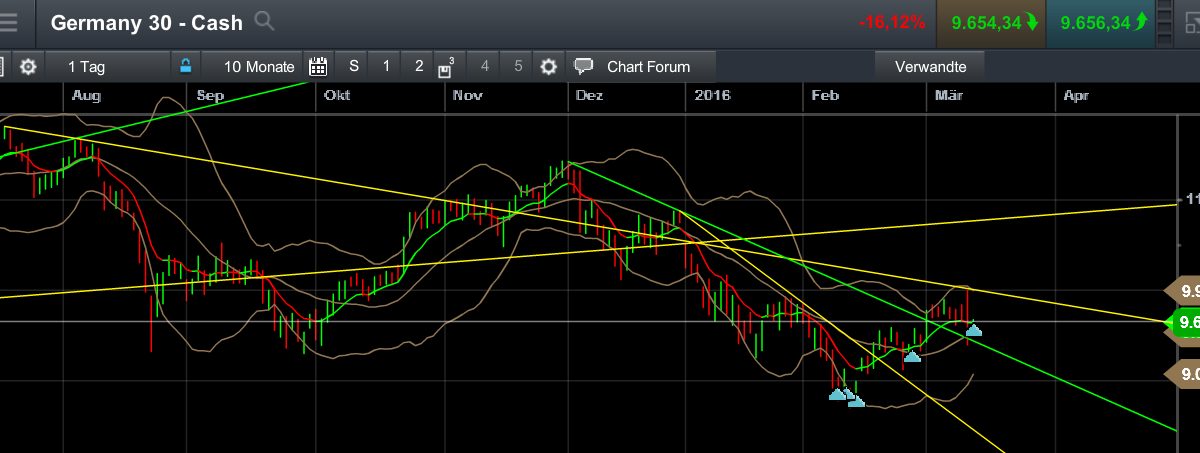Click the stacked panel icon at top right
Screen dimensions: 1200x453
tap(1166, 22)
